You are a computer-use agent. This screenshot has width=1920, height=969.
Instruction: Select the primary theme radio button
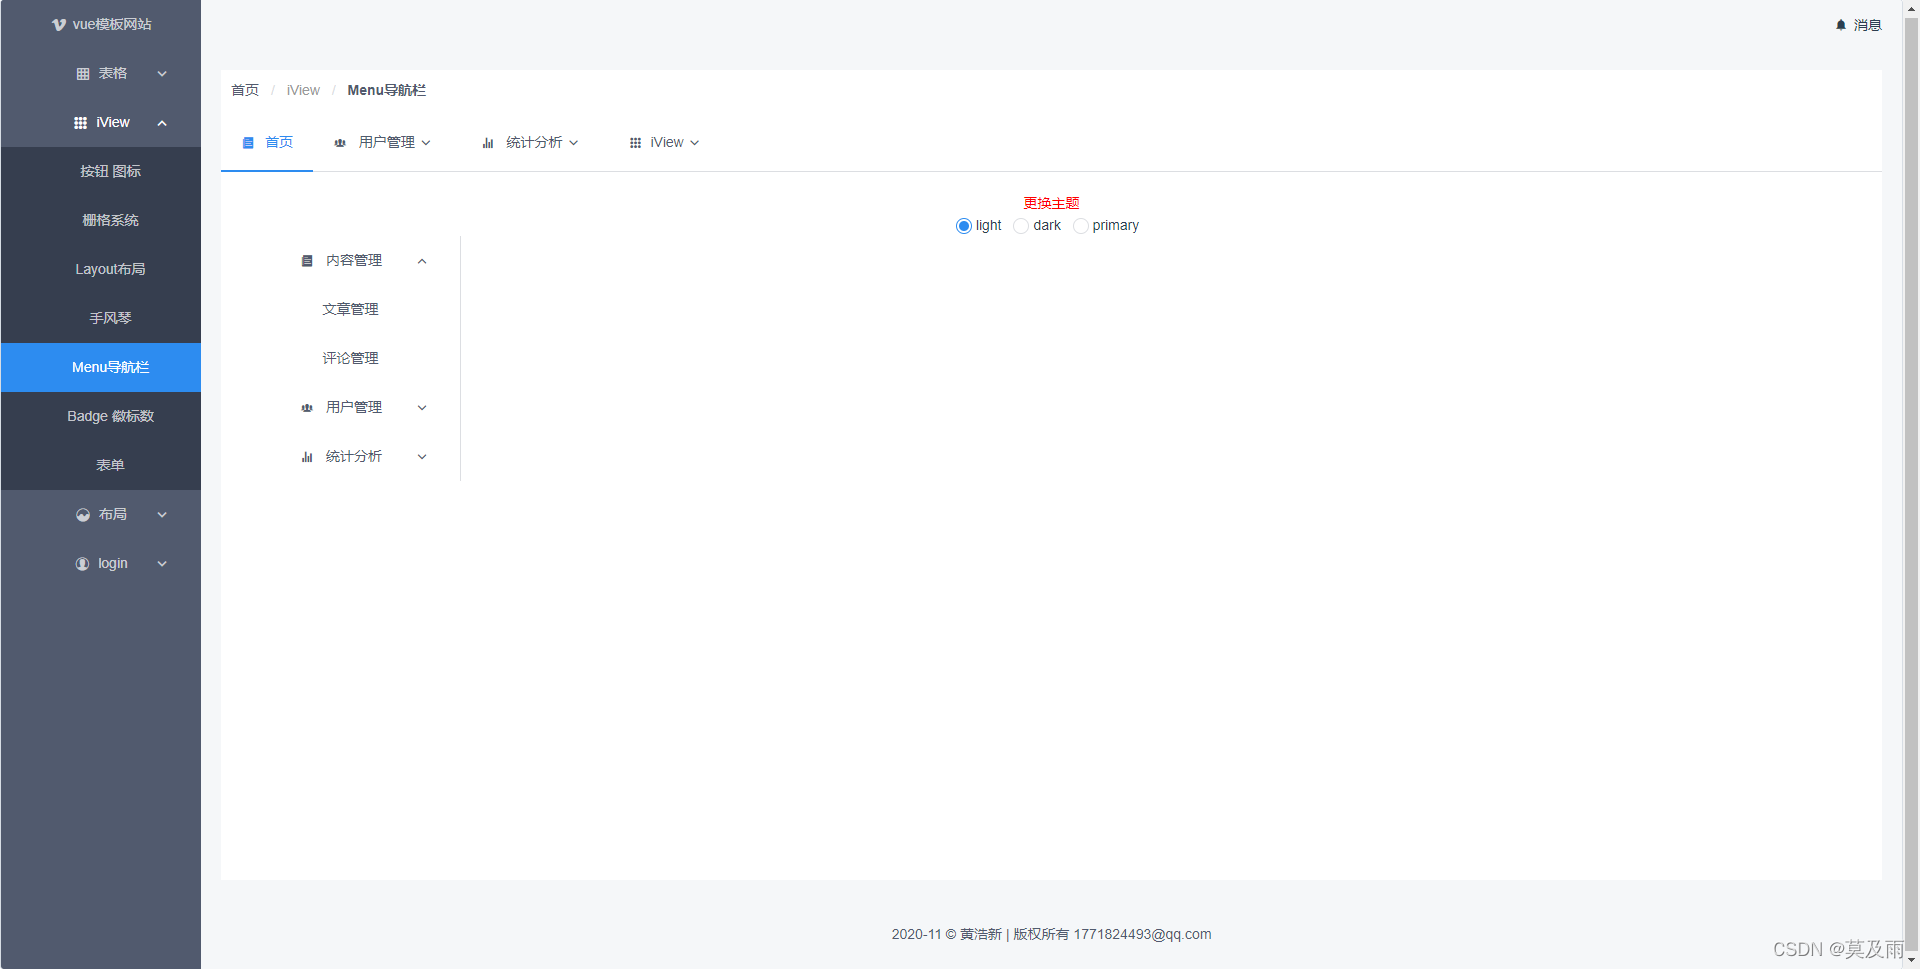click(1081, 226)
